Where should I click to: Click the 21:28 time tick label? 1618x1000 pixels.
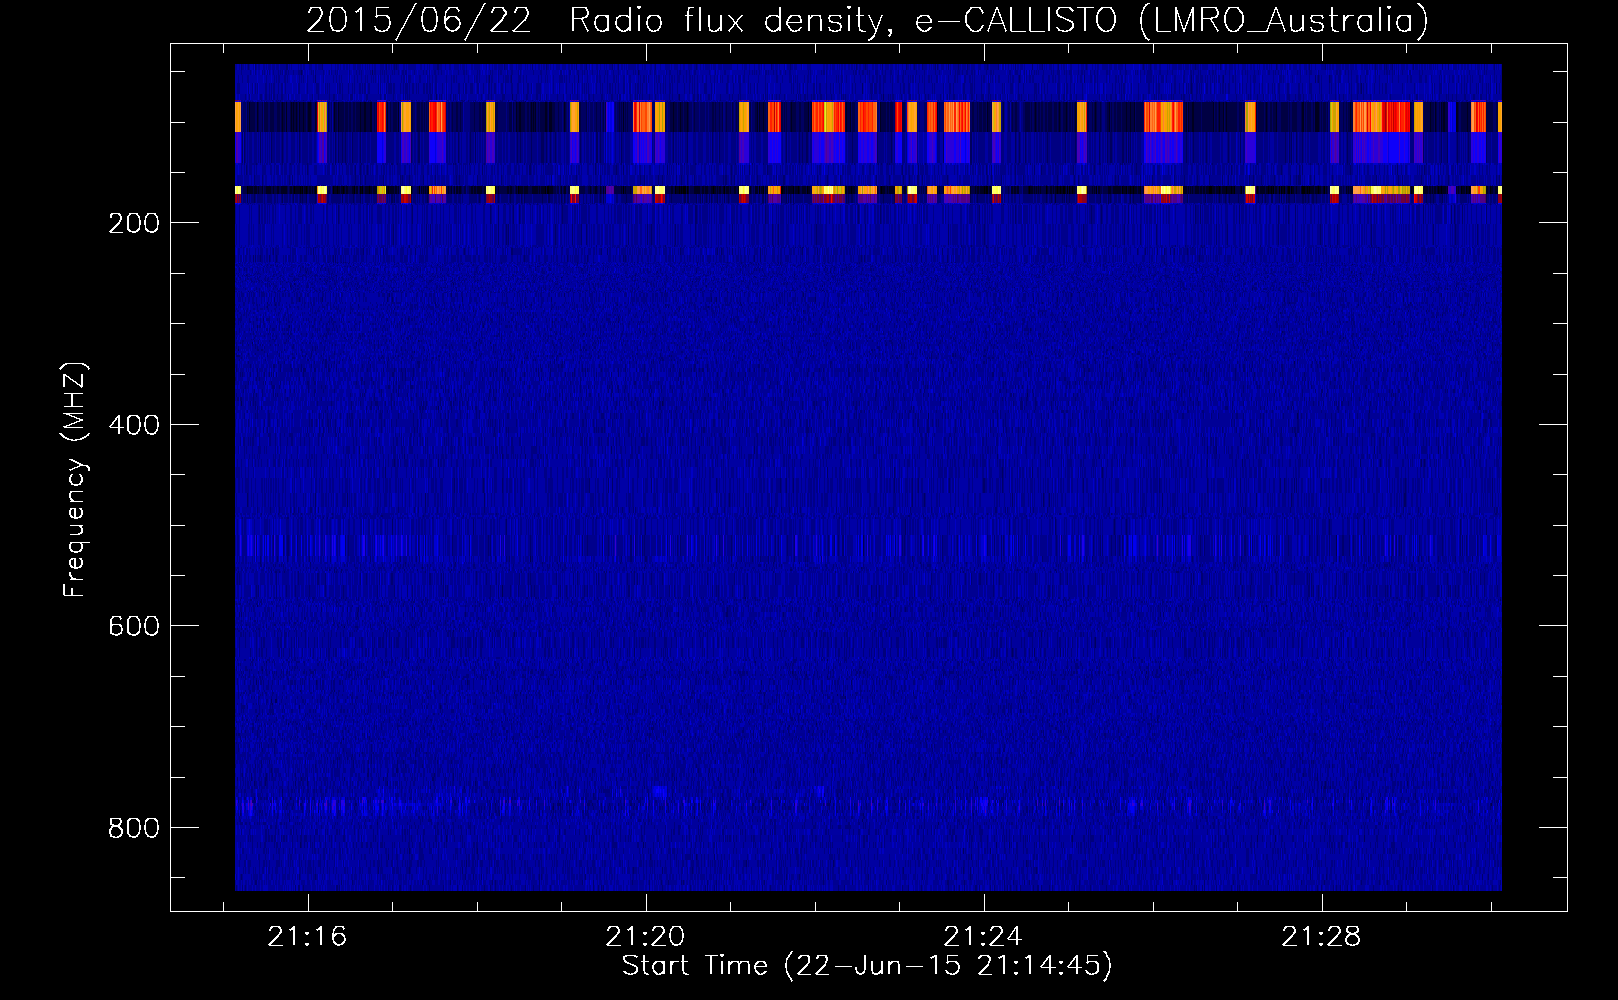point(1321,936)
